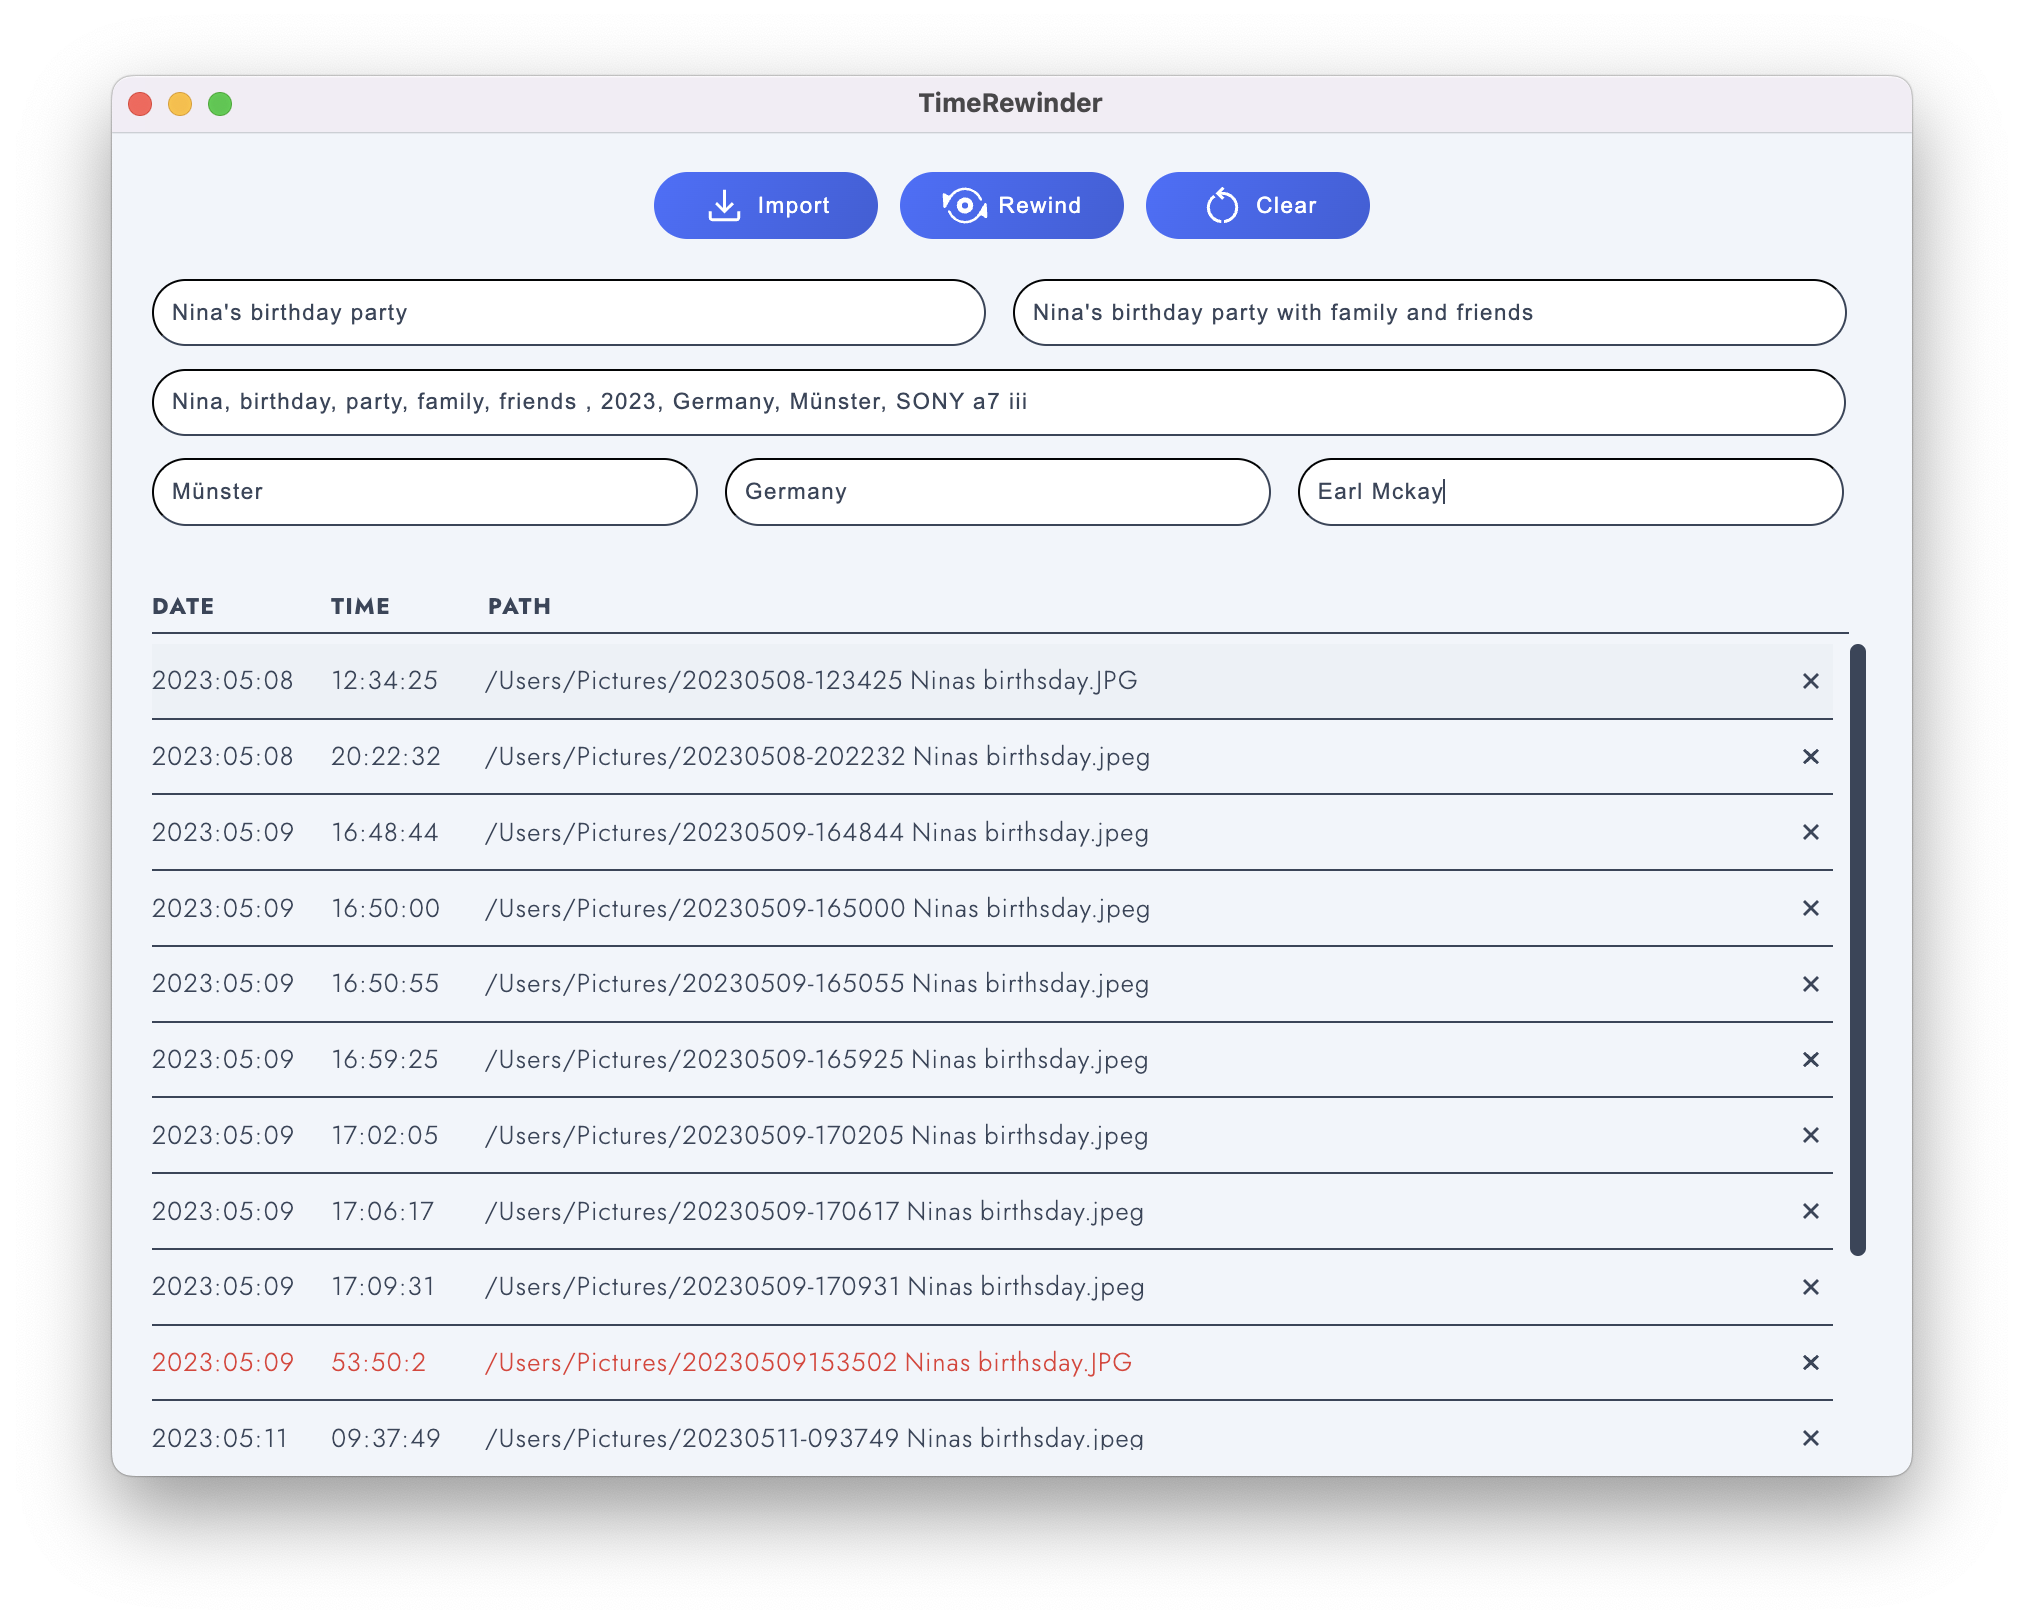Remove the 2023:05:11 09:37:49 entry
Viewport: 2024px width, 1624px height.
click(1810, 1438)
